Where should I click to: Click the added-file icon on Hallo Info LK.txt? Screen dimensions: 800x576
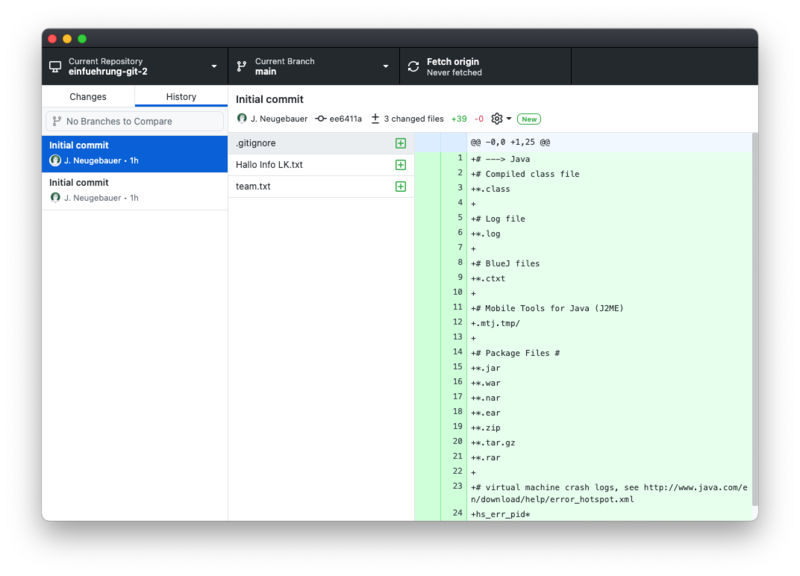tap(401, 165)
